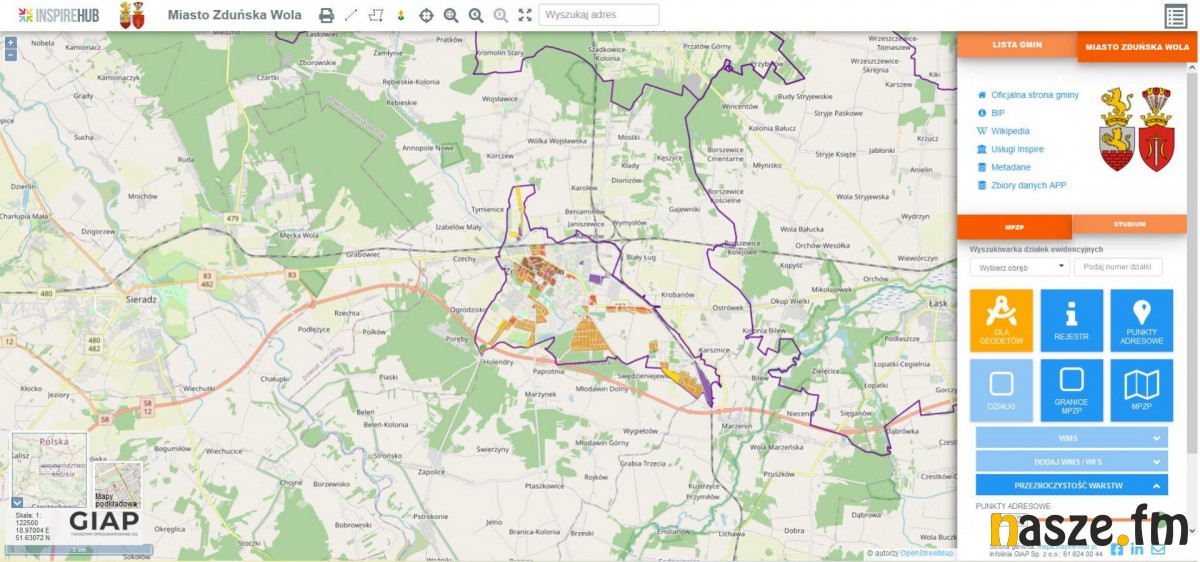This screenshot has width=1200, height=562.
Task: Expand the WMS section
Action: point(1071,438)
